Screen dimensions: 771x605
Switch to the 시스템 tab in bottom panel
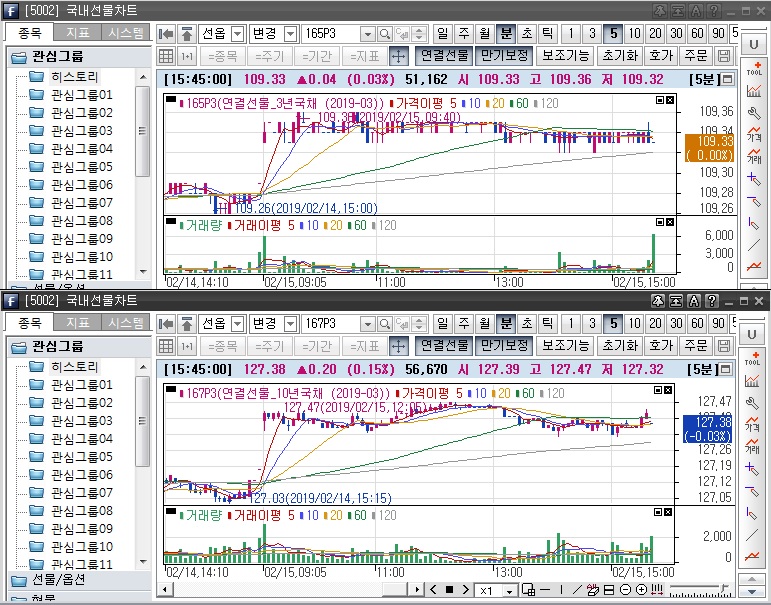[x=126, y=323]
